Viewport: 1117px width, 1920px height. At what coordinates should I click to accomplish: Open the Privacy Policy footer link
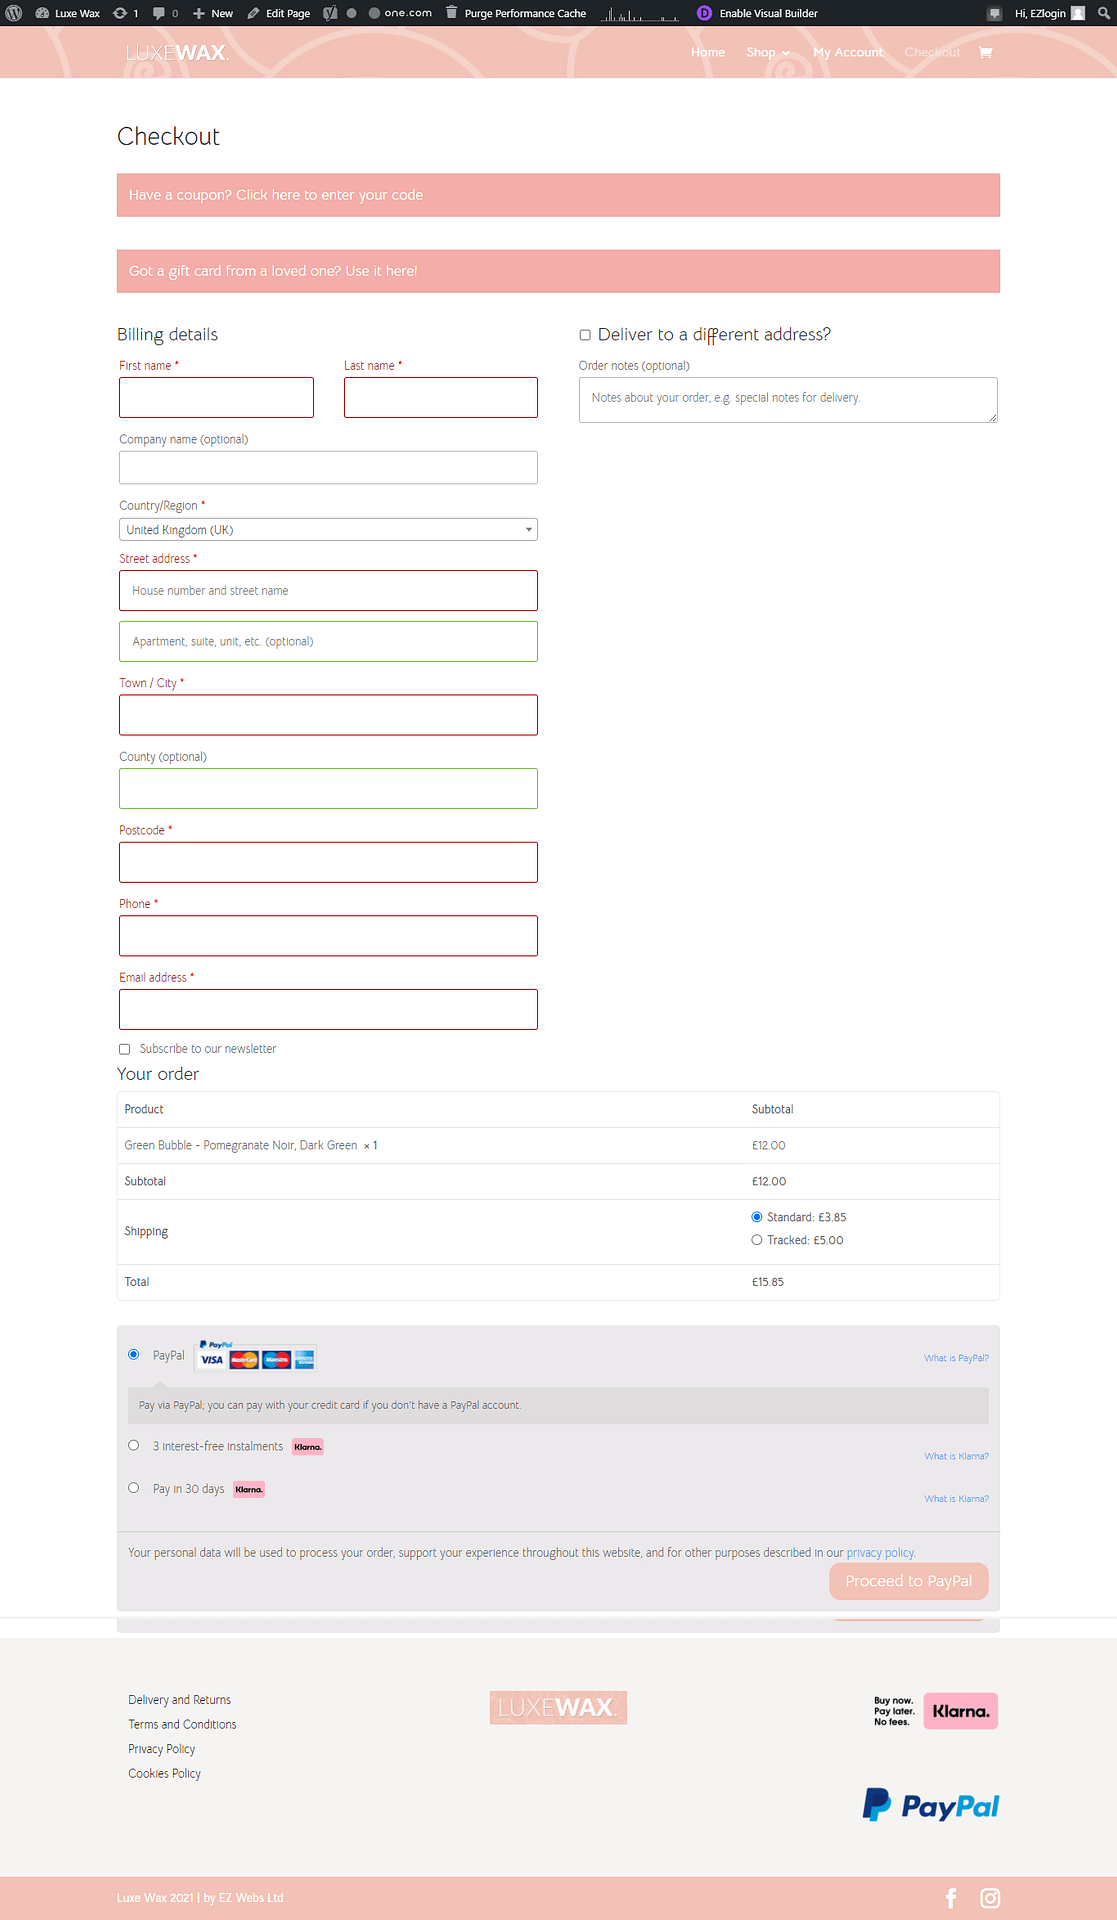pyautogui.click(x=161, y=1749)
